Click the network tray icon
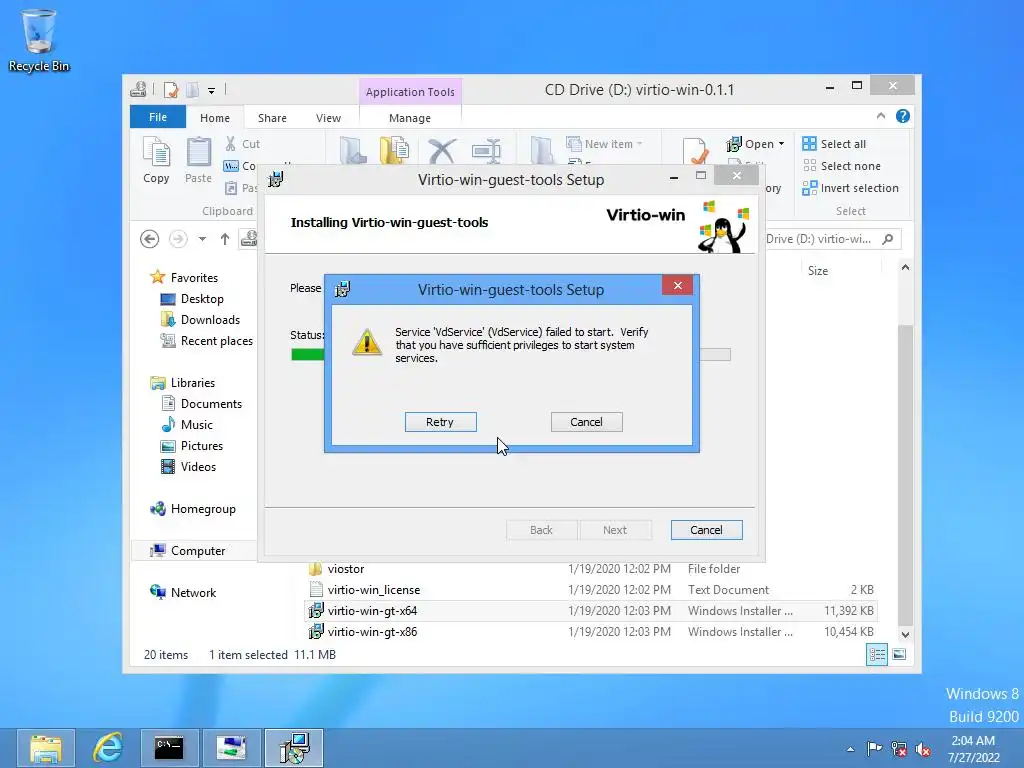 [899, 749]
